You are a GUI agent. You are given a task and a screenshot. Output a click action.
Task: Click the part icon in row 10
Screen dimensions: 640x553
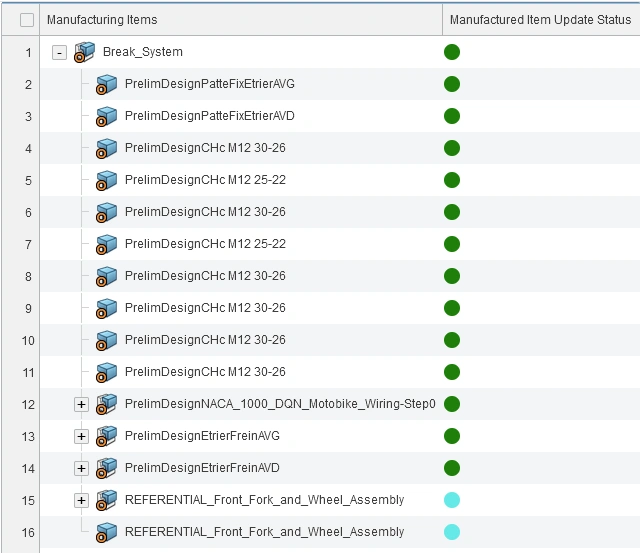pos(106,340)
